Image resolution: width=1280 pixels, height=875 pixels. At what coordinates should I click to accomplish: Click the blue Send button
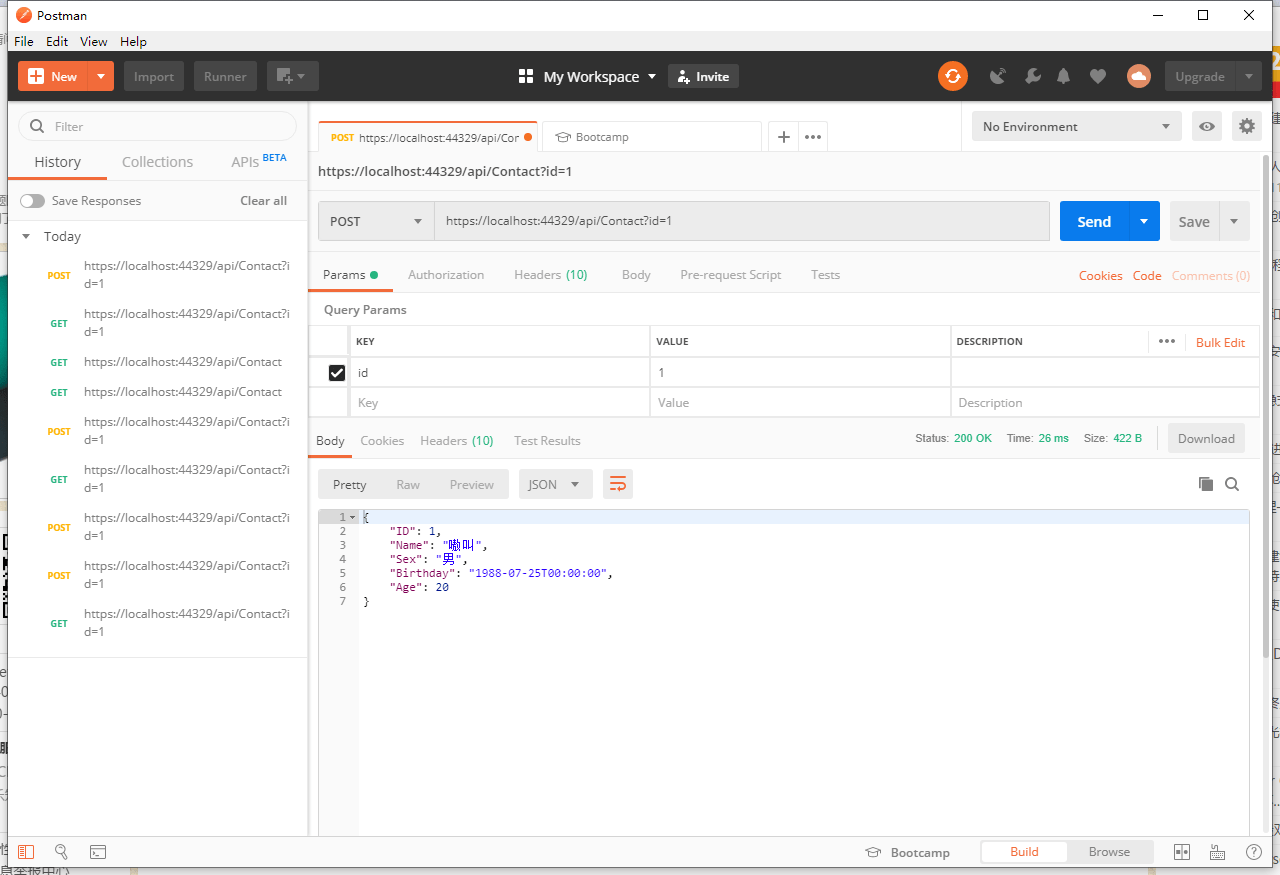coord(1094,221)
